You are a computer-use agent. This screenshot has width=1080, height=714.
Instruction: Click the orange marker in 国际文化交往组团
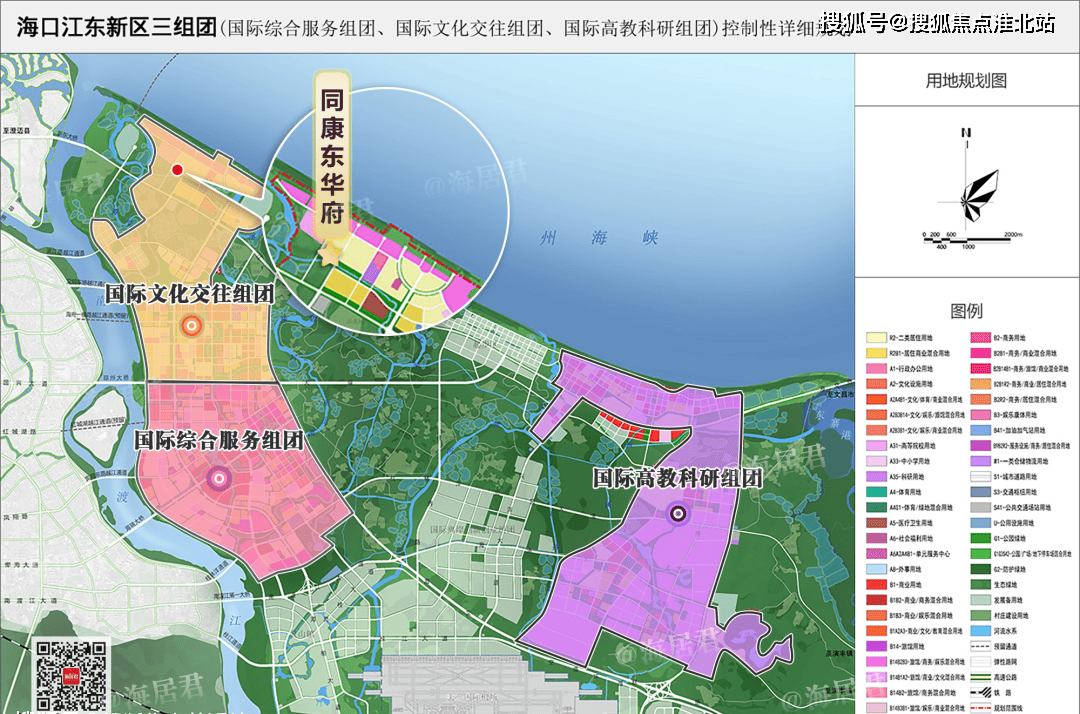pyautogui.click(x=190, y=325)
